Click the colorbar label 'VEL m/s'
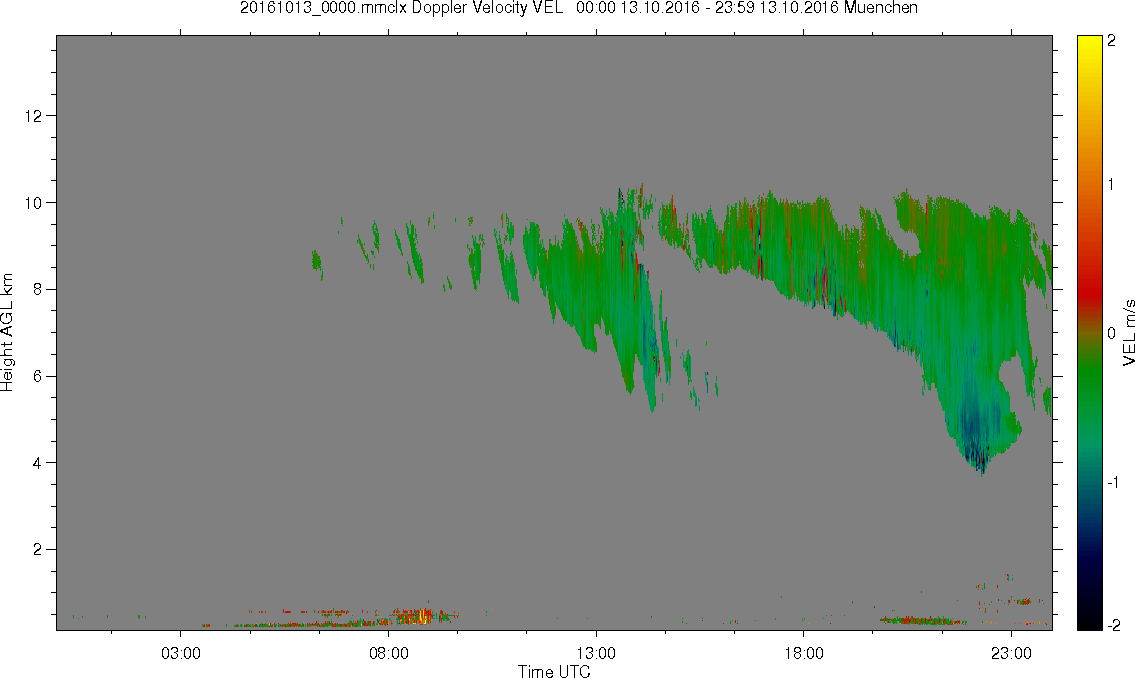 (x=1128, y=333)
